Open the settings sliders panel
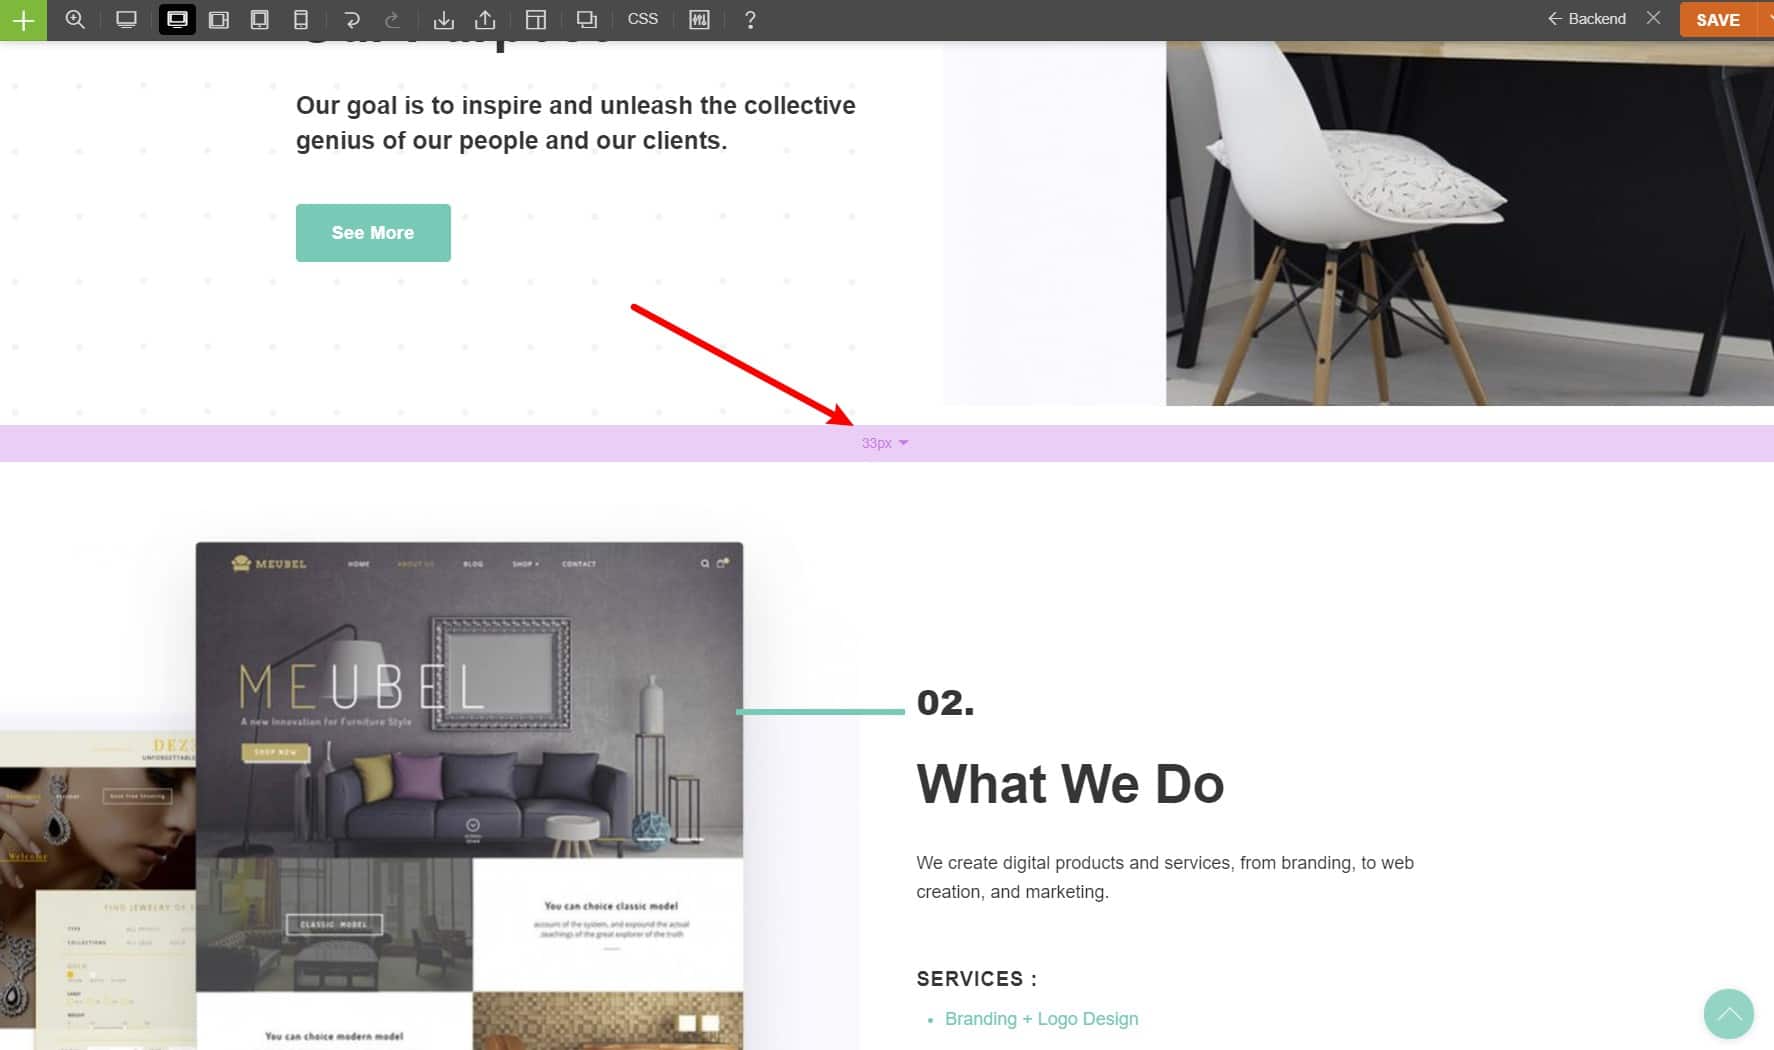The width and height of the screenshot is (1774, 1050). pyautogui.click(x=700, y=19)
